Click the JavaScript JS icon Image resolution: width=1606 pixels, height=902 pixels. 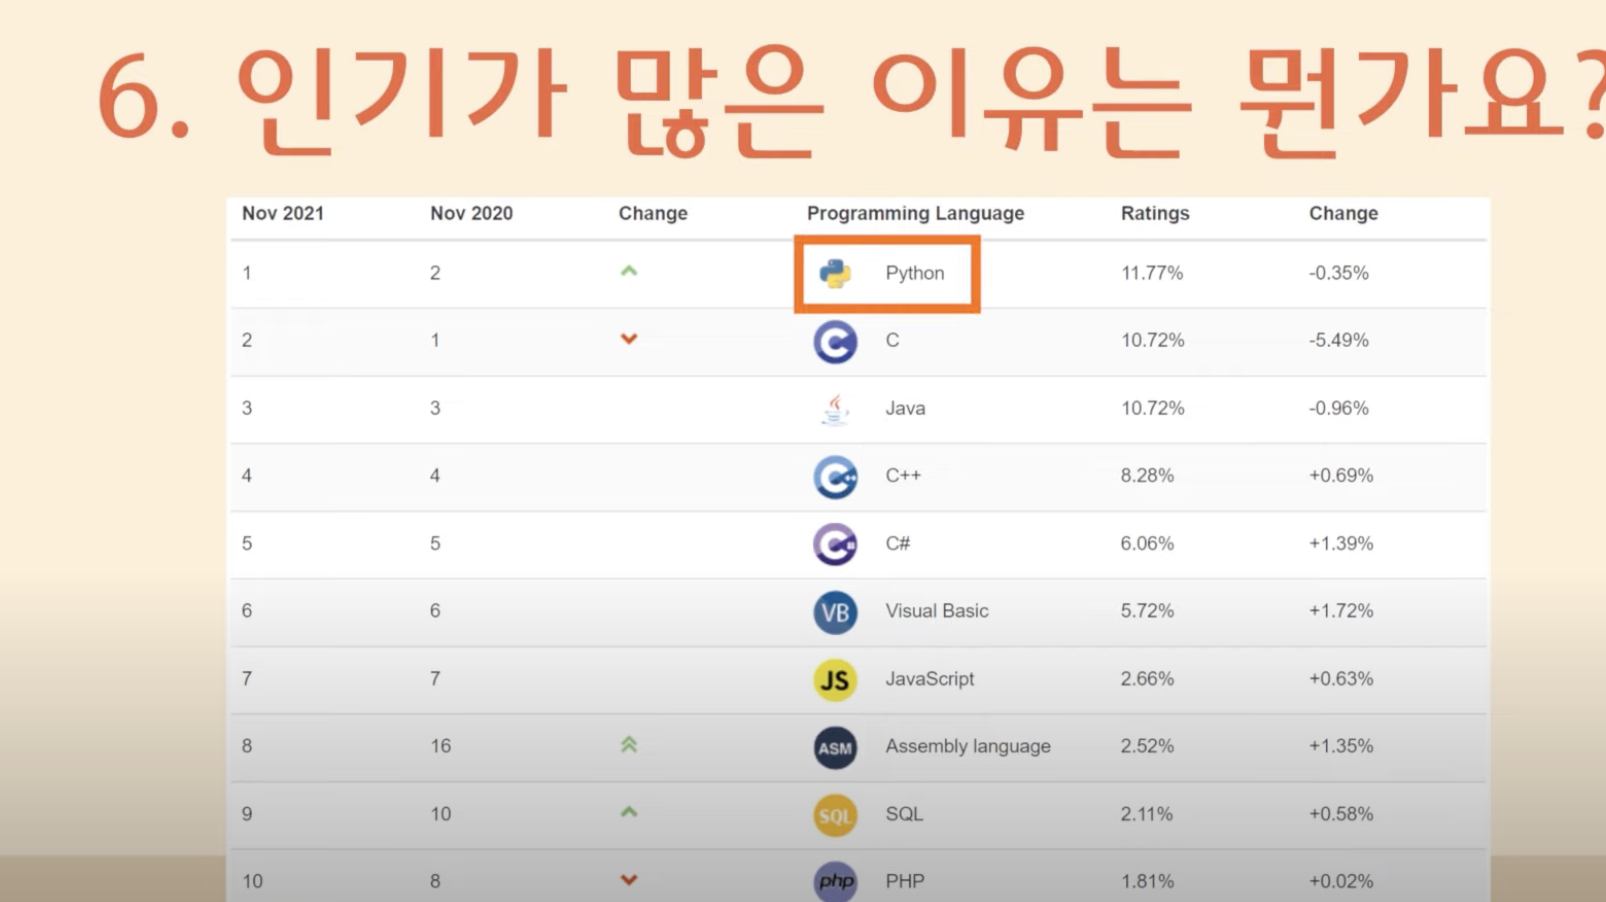(835, 680)
